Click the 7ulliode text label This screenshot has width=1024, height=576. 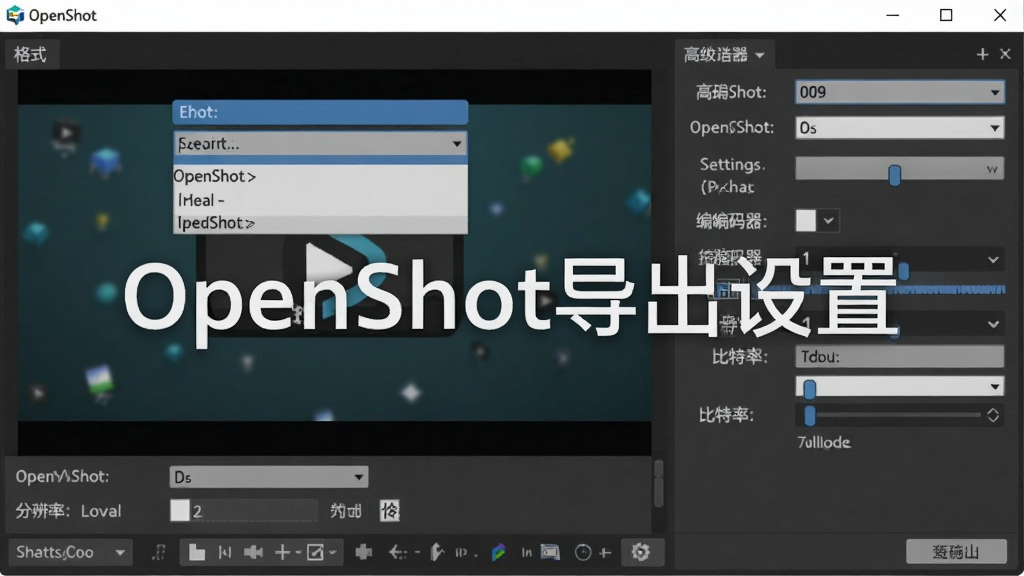pyautogui.click(x=824, y=443)
